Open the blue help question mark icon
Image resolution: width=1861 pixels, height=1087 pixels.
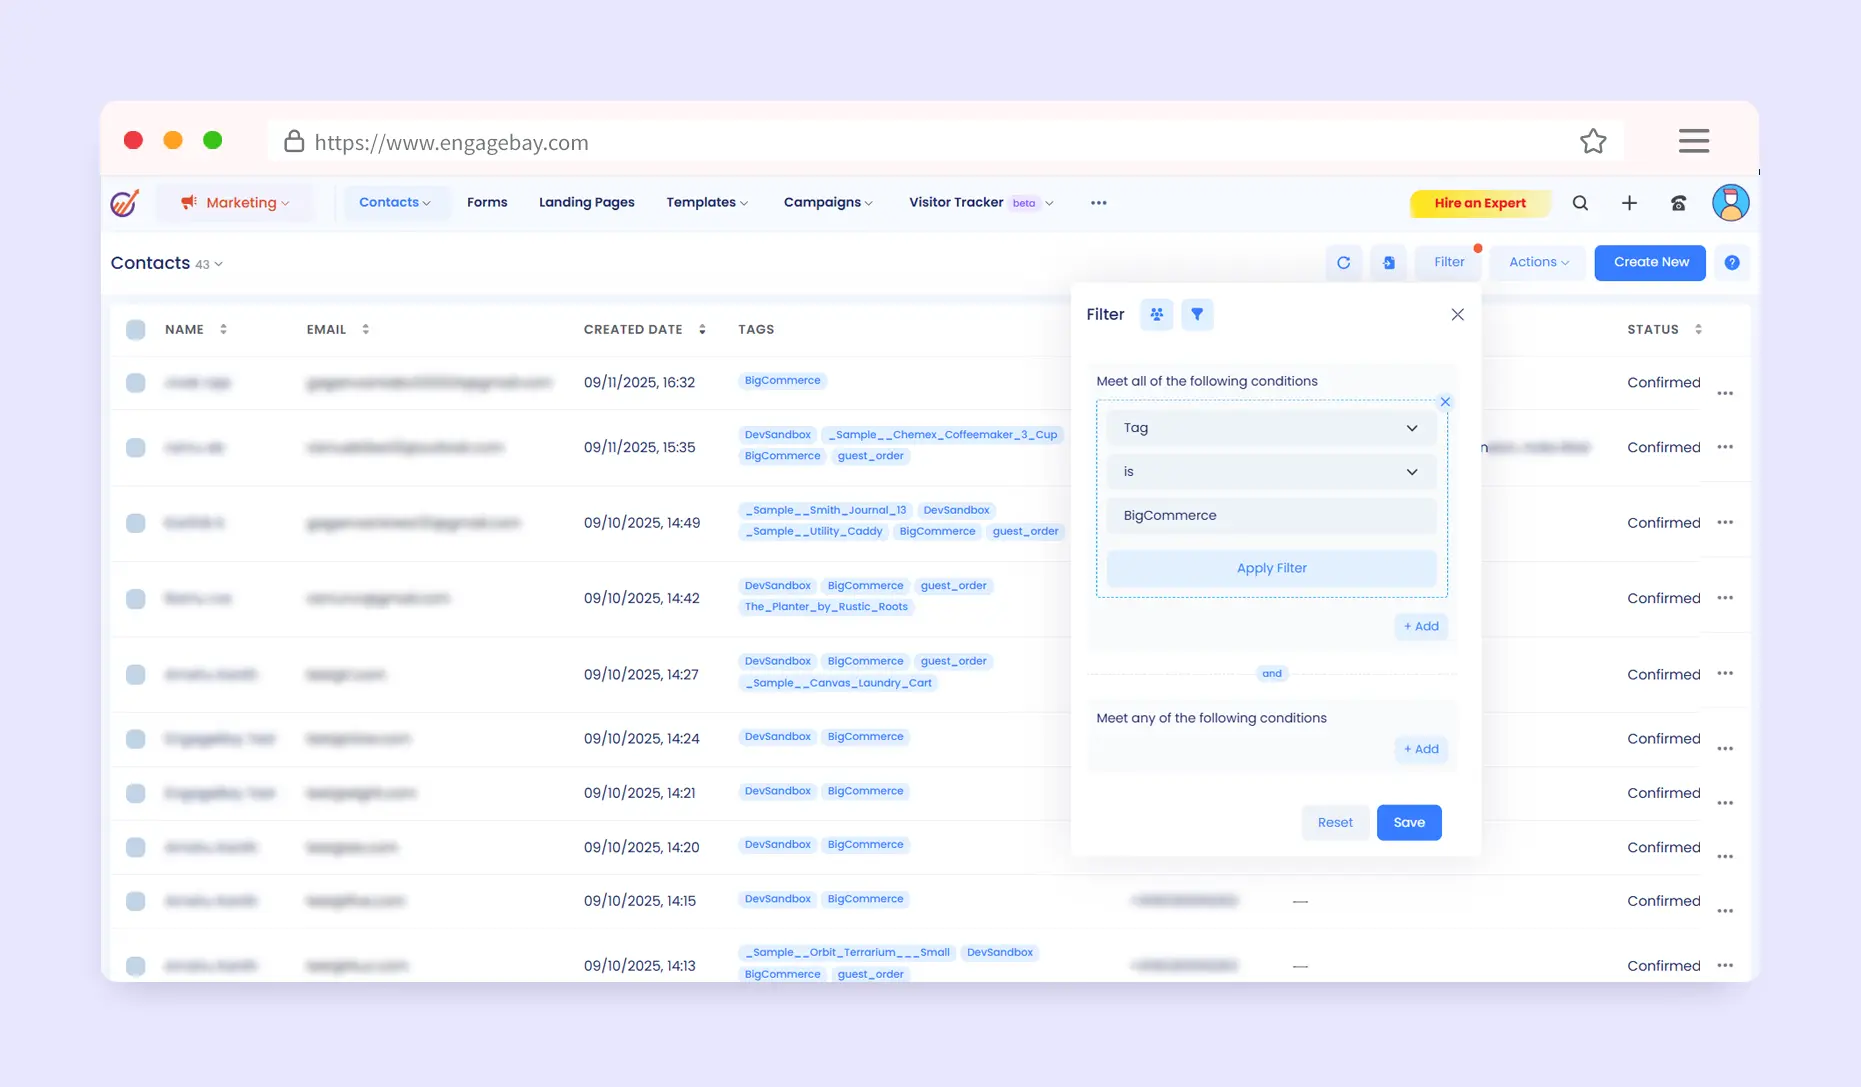click(x=1732, y=263)
